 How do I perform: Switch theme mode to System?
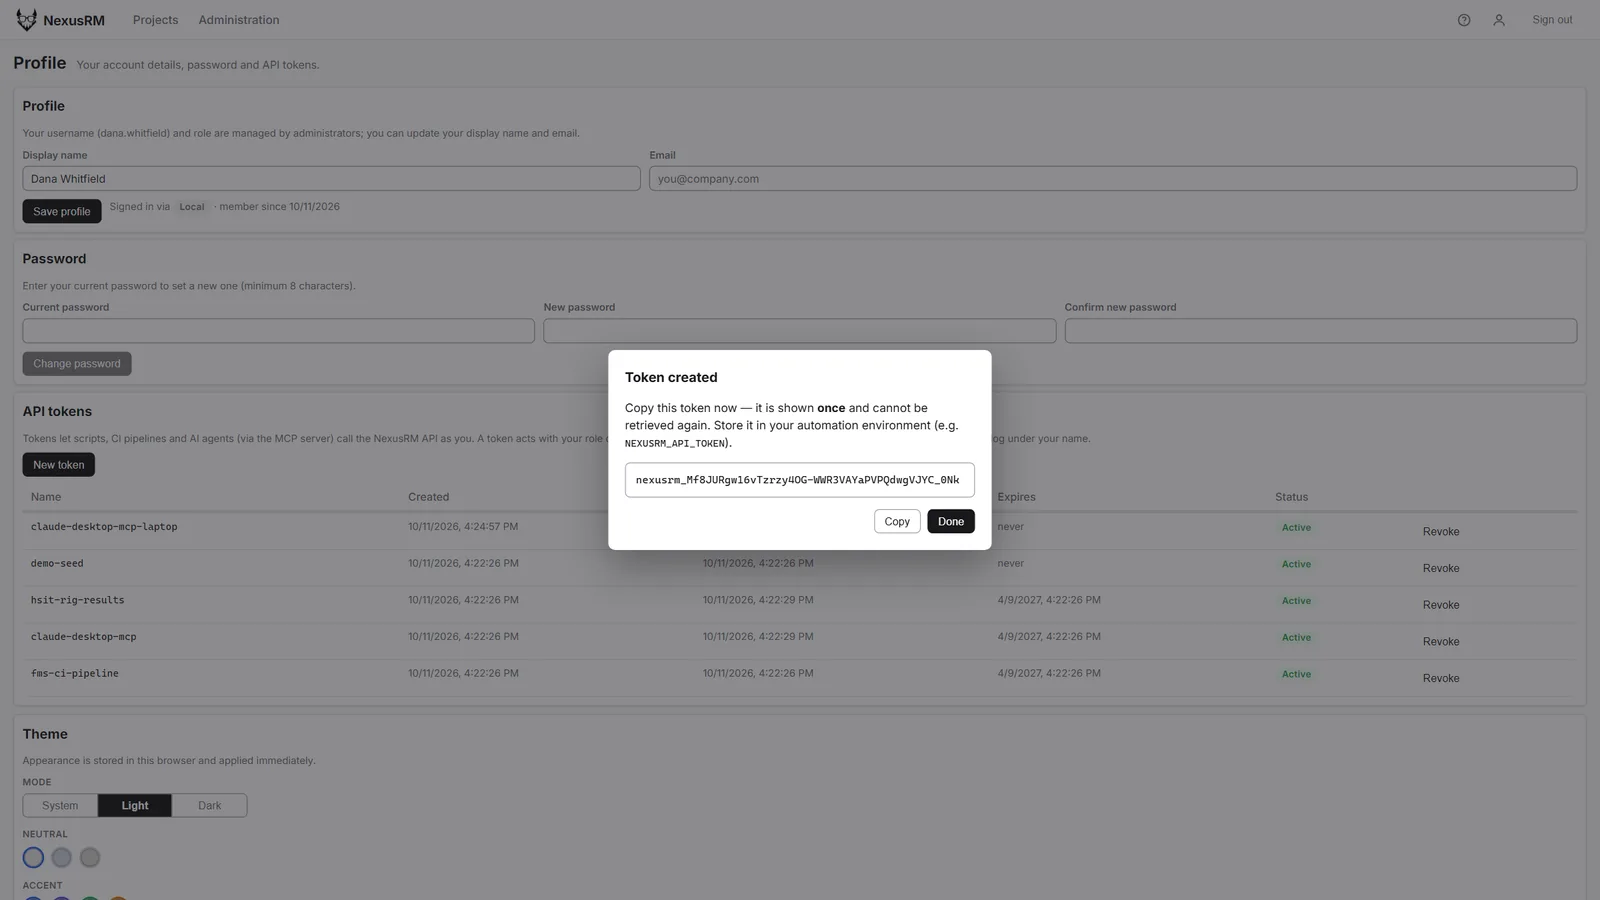coord(60,806)
